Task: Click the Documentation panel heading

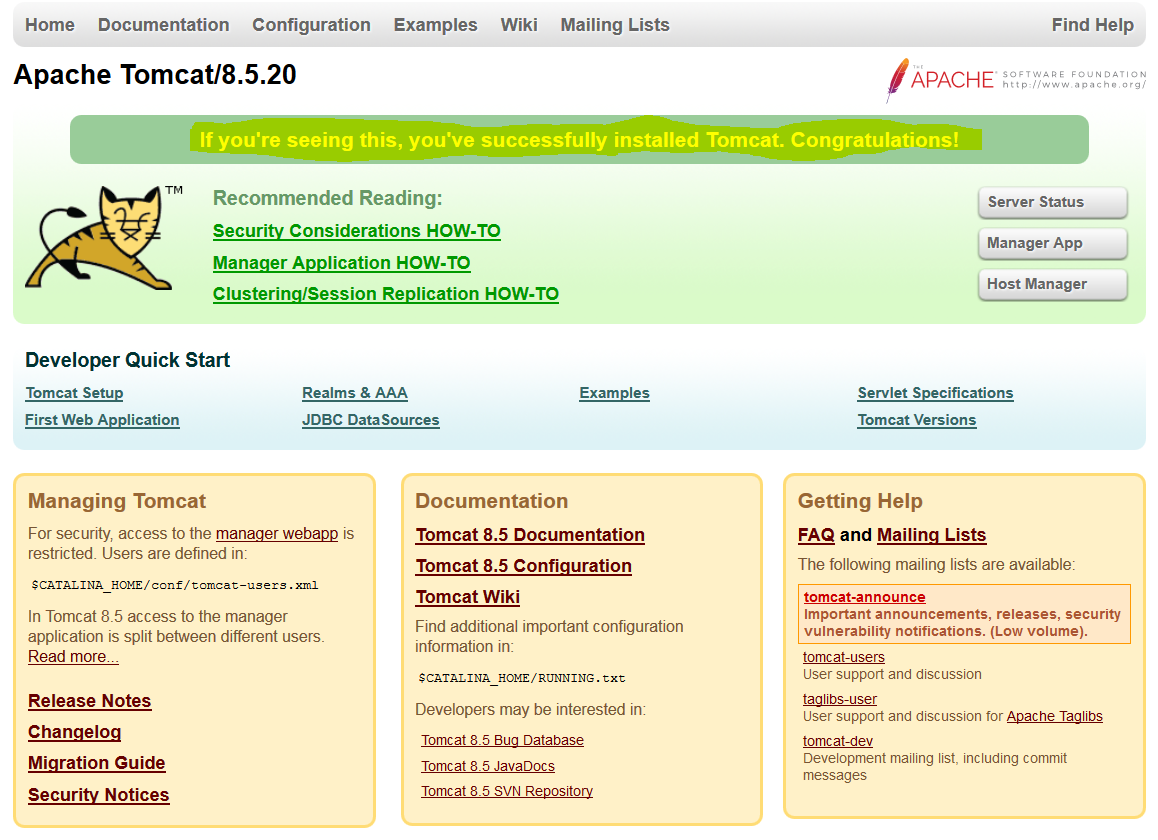Action: 491,501
